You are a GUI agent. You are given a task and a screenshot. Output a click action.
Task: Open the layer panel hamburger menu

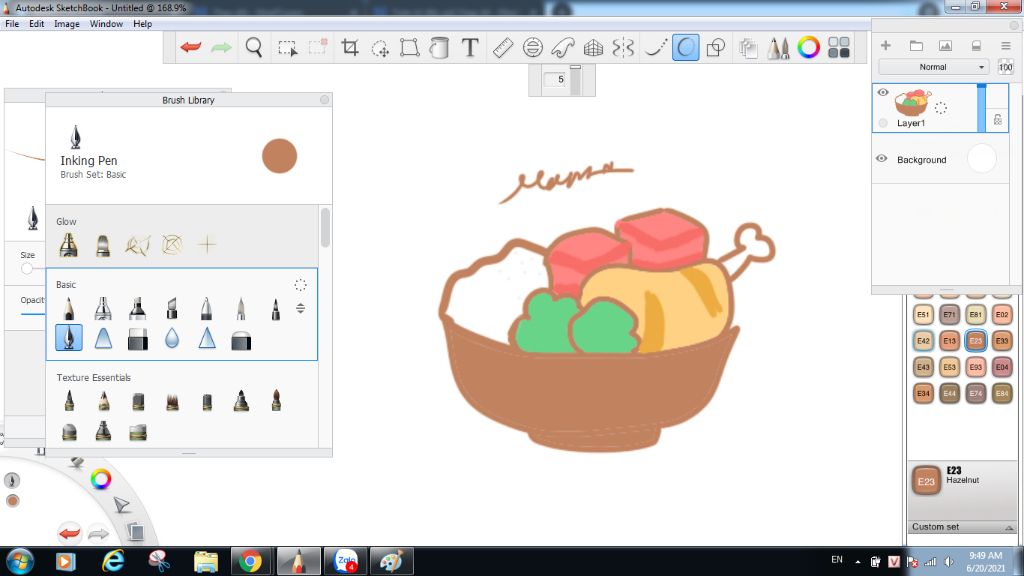(x=1006, y=45)
